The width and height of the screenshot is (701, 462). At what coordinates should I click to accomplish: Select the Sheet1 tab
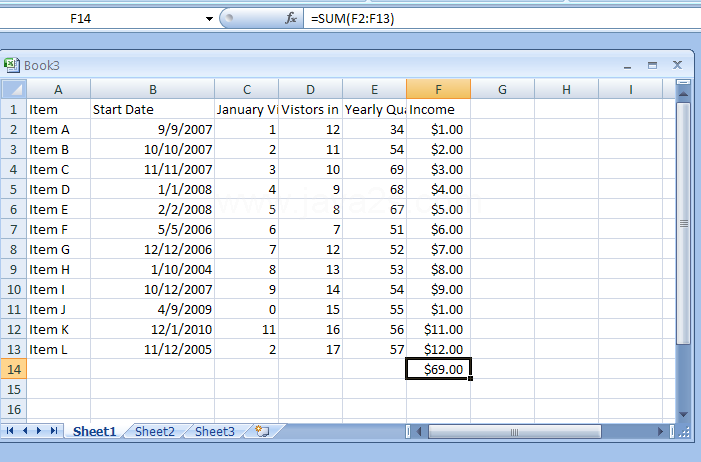click(94, 431)
